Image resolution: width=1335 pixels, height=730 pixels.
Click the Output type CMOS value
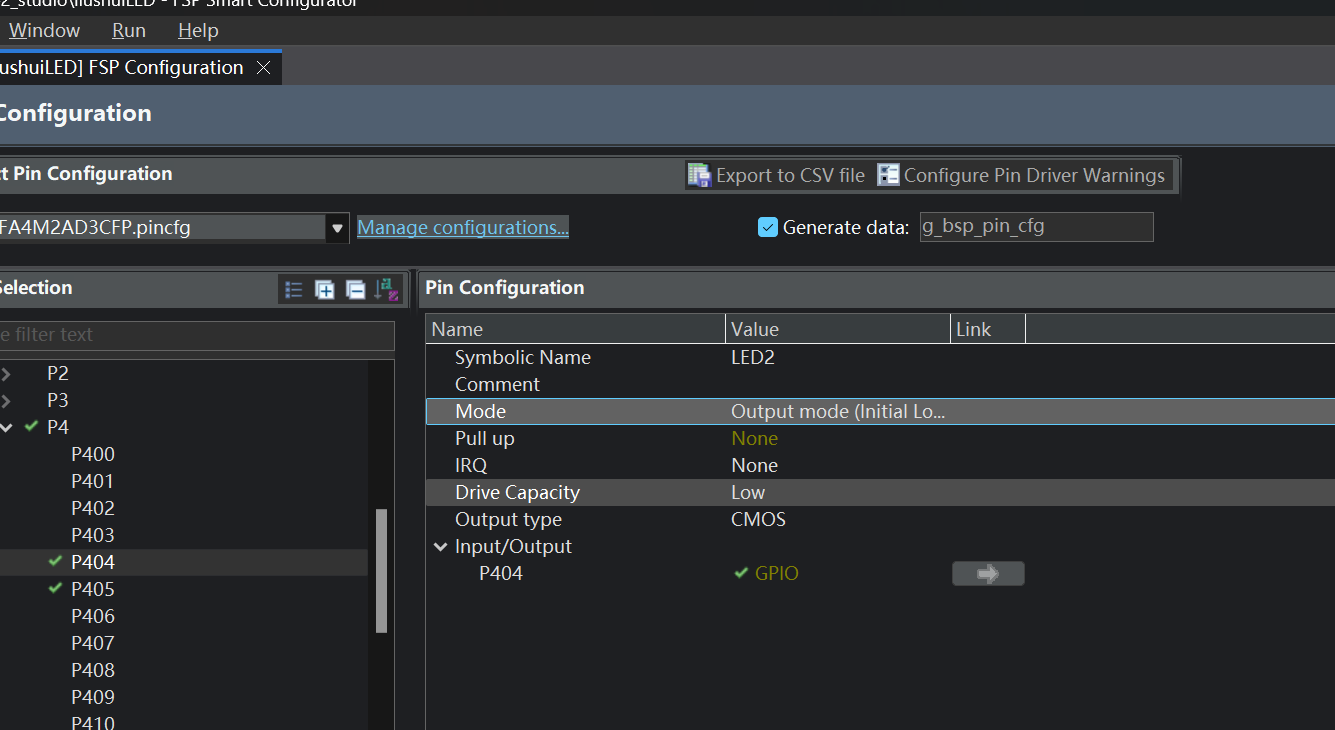(x=759, y=520)
